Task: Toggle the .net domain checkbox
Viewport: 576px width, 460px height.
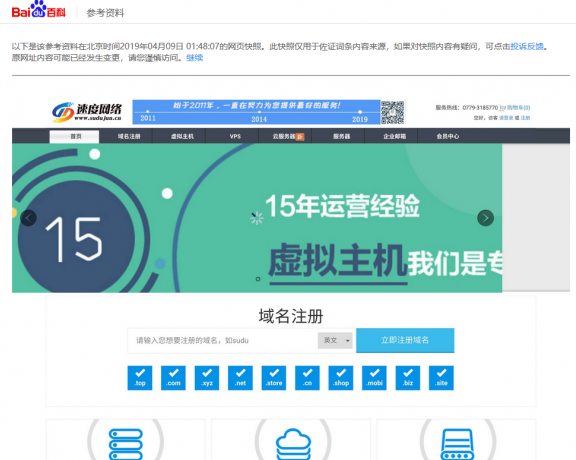Action: (x=240, y=378)
